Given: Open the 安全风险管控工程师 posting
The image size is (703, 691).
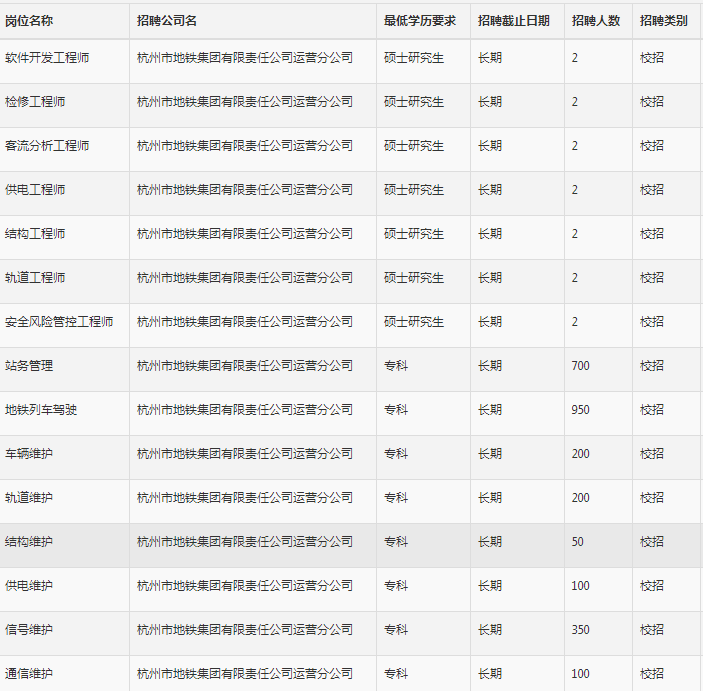Looking at the screenshot, I should (x=59, y=322).
